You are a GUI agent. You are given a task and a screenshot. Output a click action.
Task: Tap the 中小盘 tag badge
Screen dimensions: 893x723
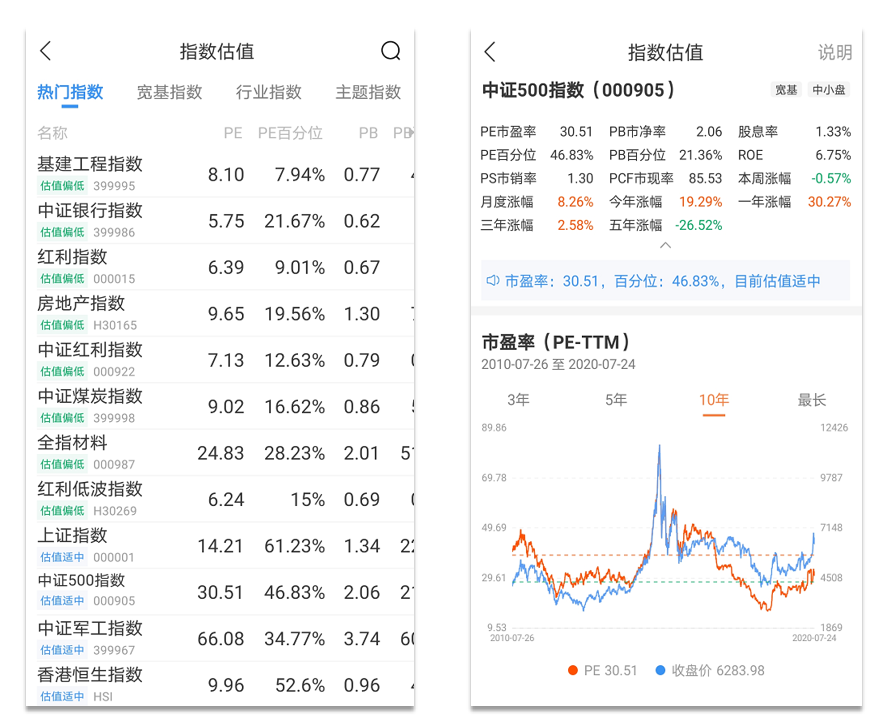click(x=828, y=90)
